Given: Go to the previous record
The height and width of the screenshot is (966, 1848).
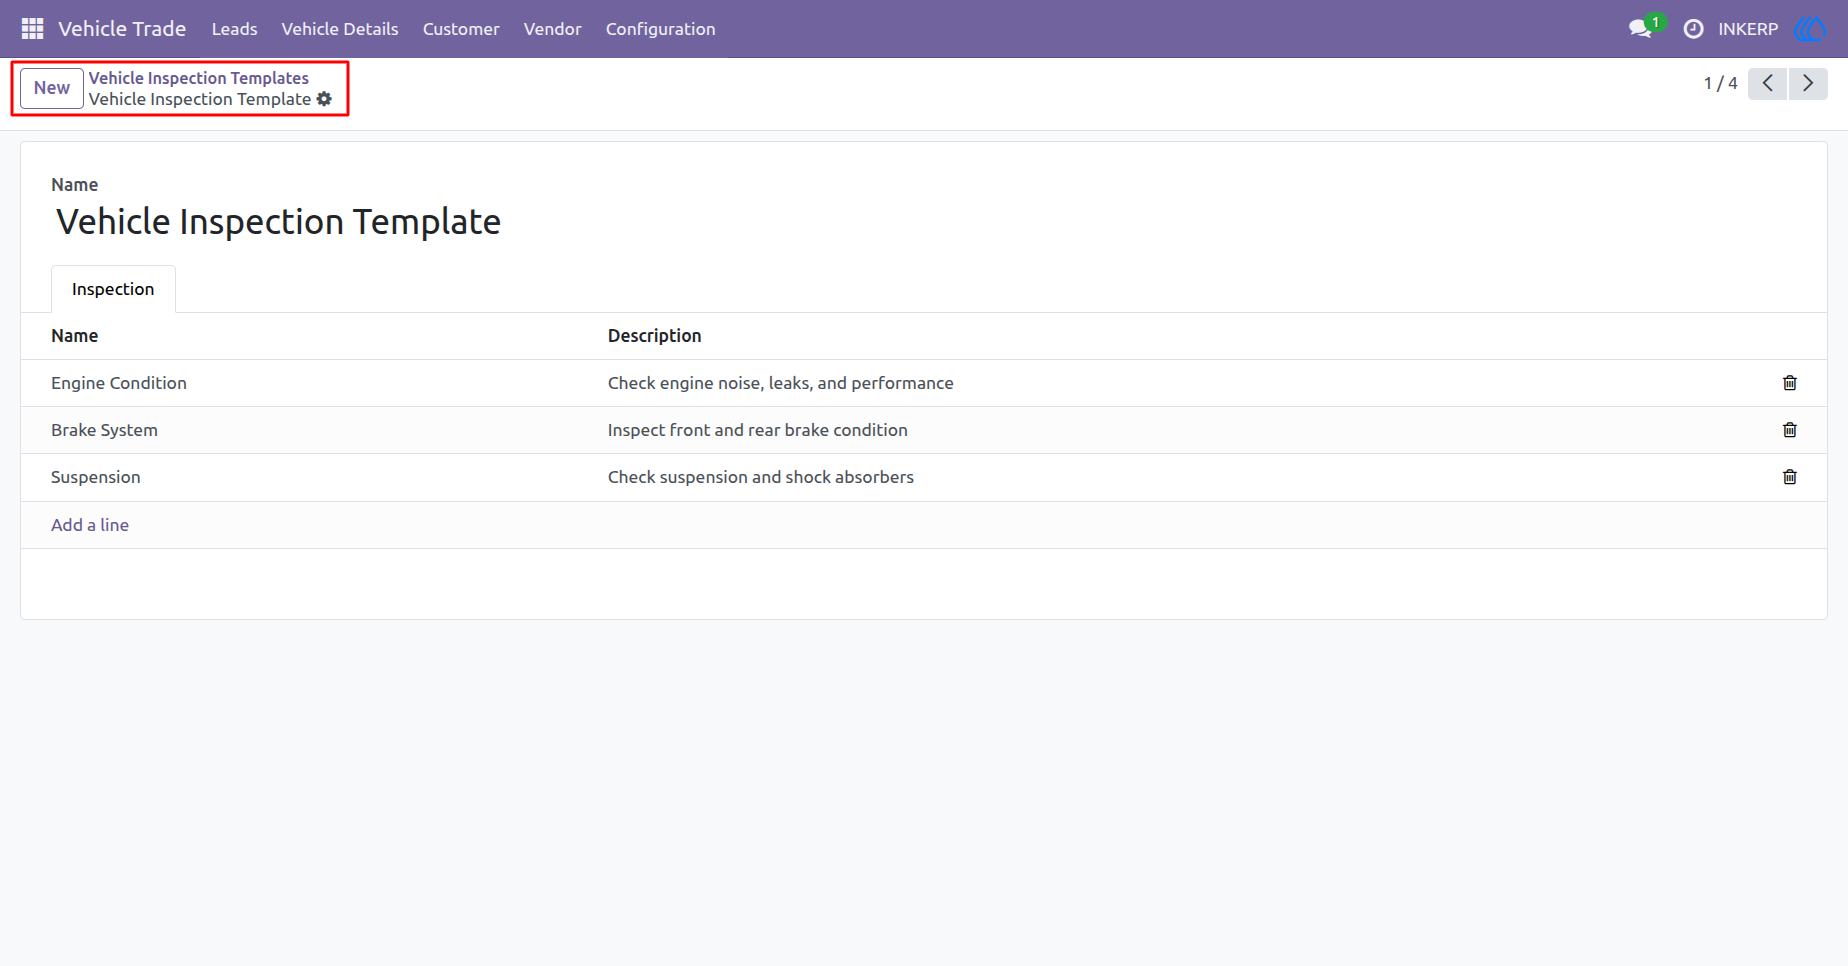Looking at the screenshot, I should click(x=1768, y=83).
